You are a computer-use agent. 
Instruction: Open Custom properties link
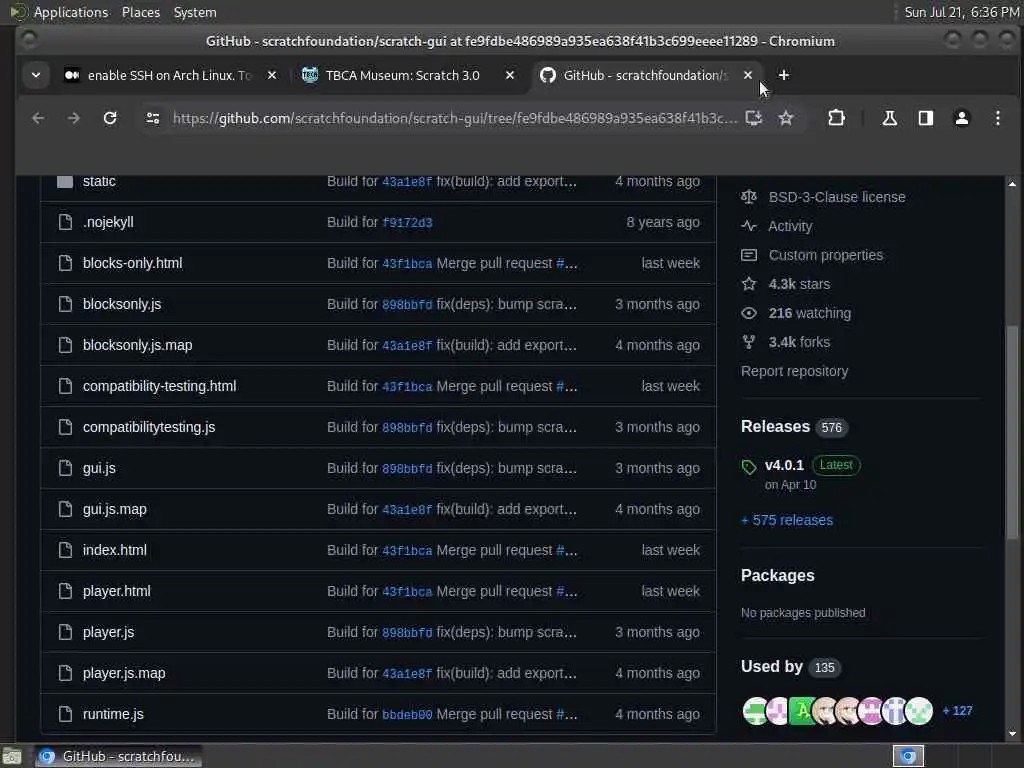[825, 255]
